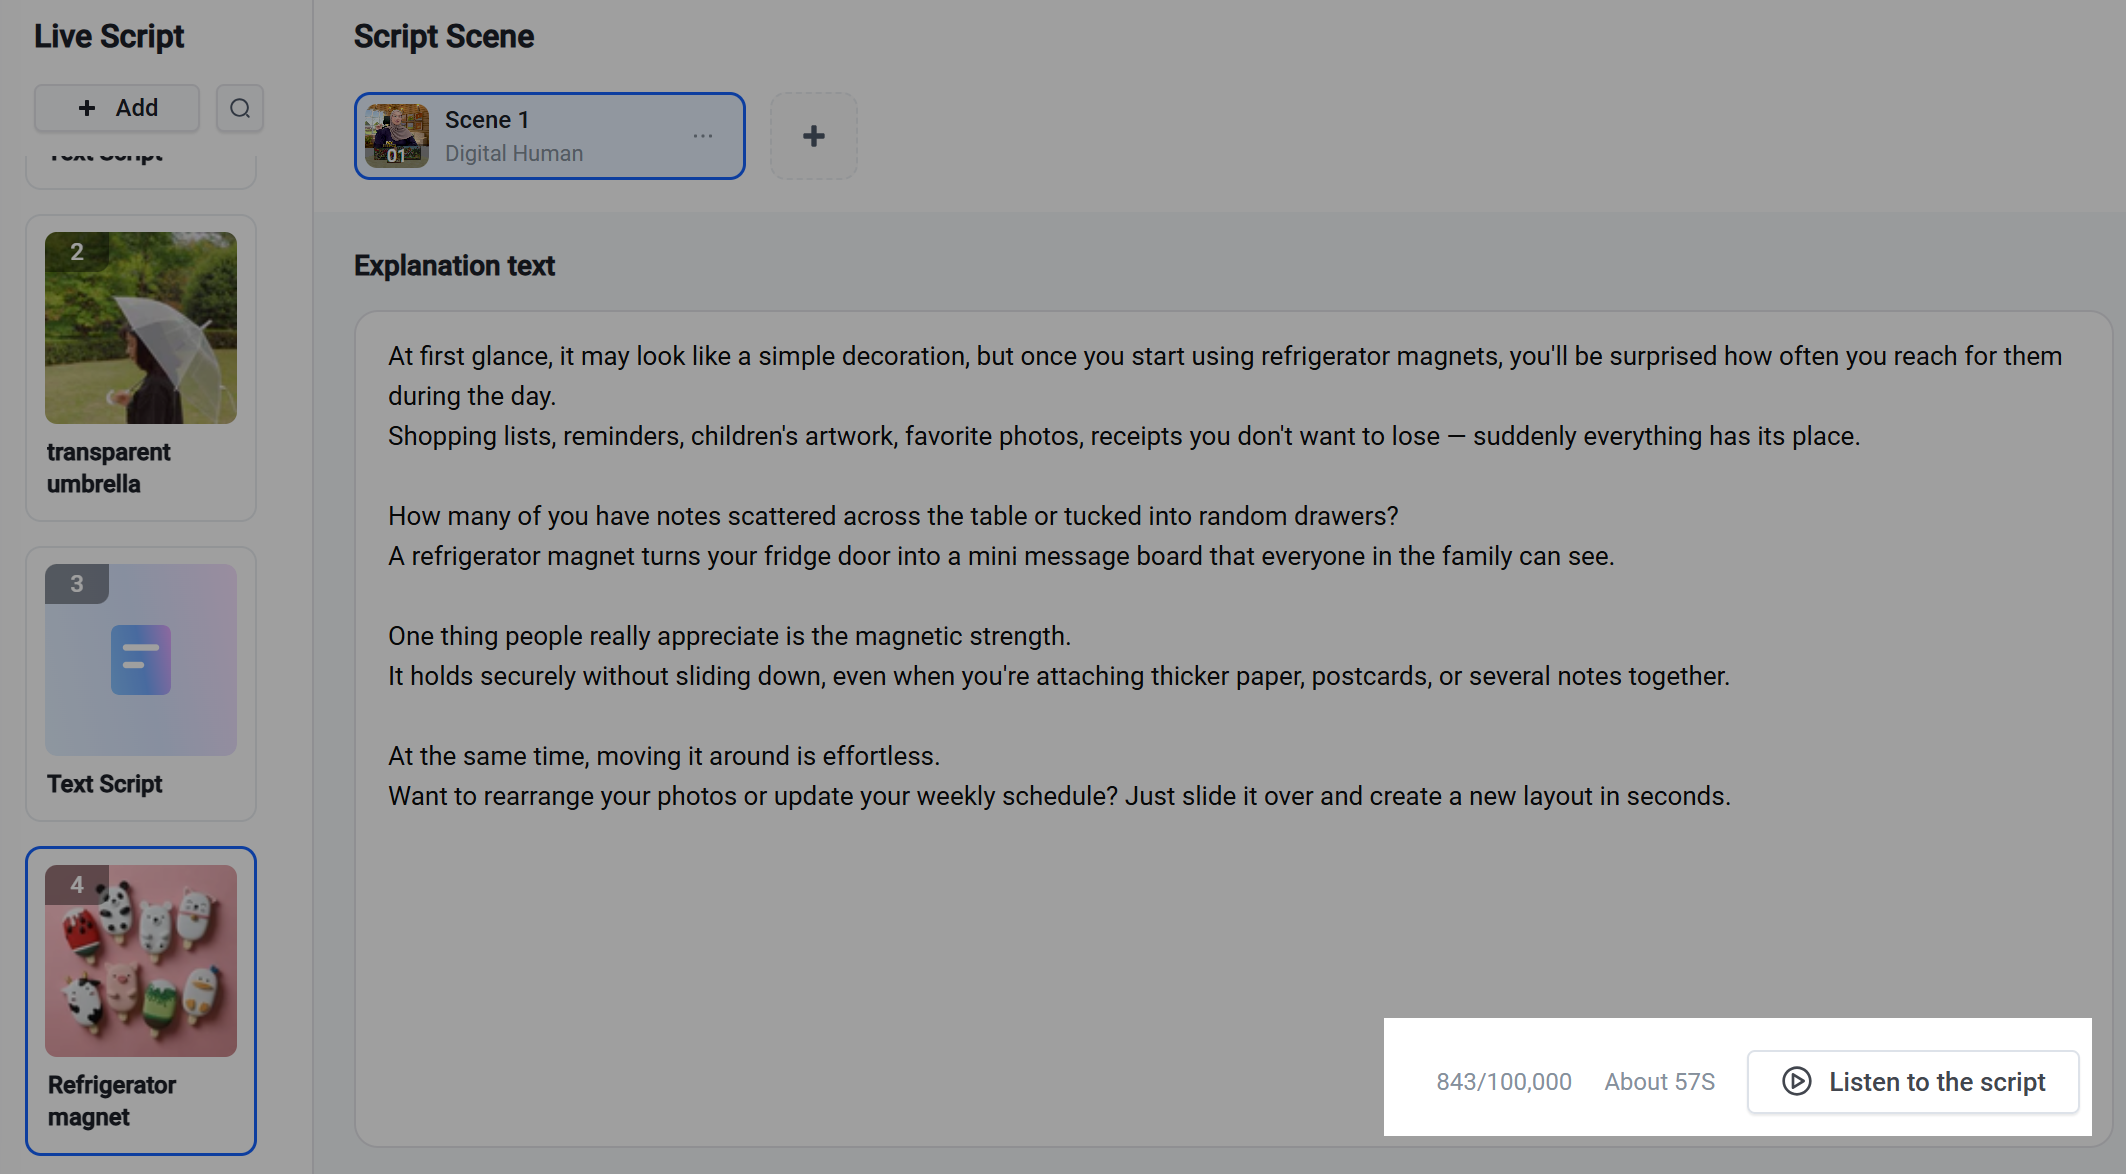2126x1174 pixels.
Task: Click the 843/100,000 character counter
Action: (x=1504, y=1082)
